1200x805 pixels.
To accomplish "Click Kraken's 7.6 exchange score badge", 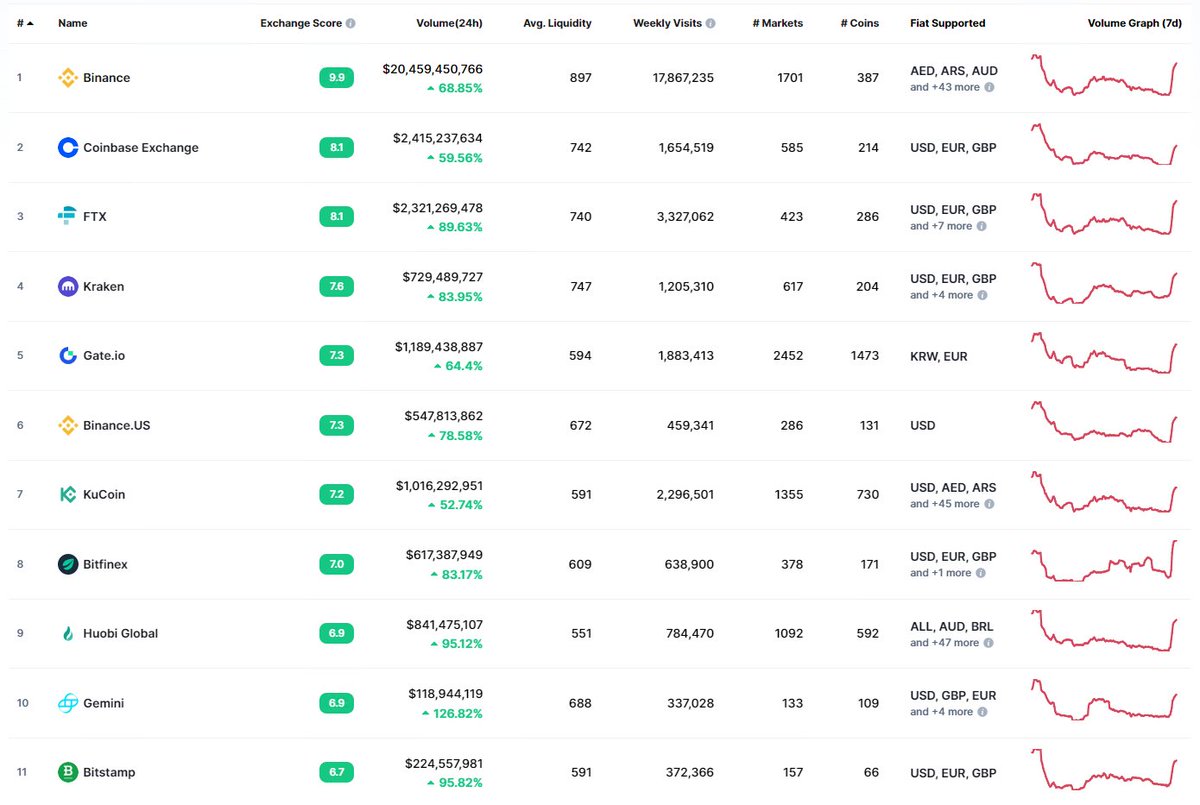I will coord(336,287).
